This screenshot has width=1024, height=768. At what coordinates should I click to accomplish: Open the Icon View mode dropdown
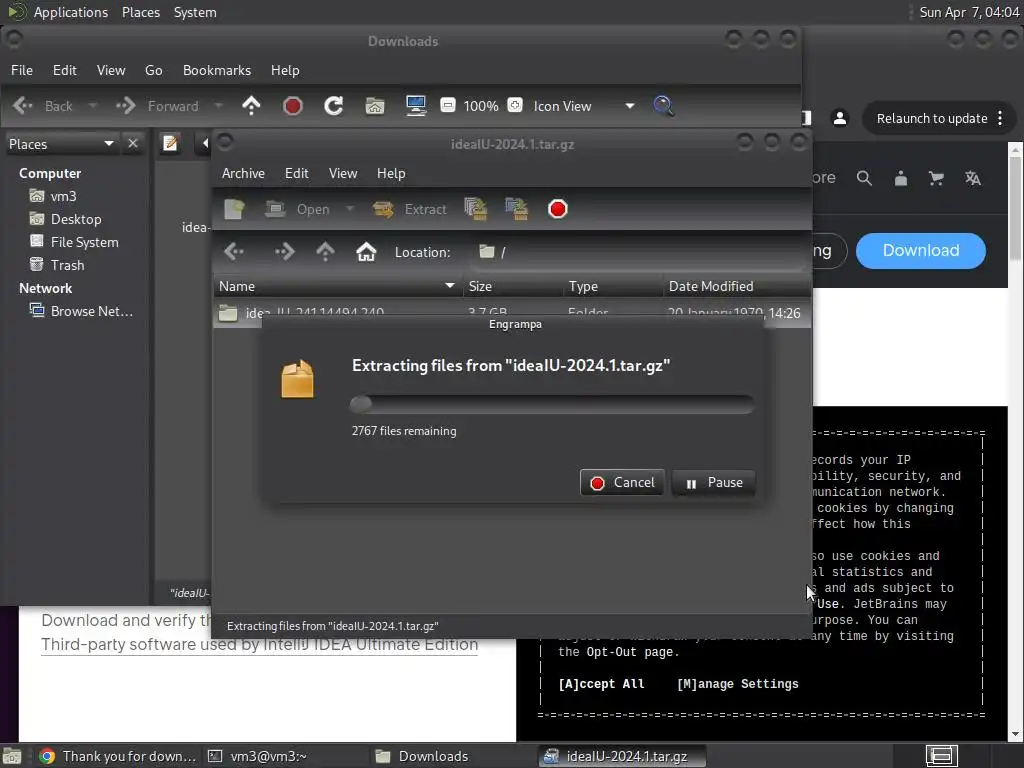(x=583, y=106)
